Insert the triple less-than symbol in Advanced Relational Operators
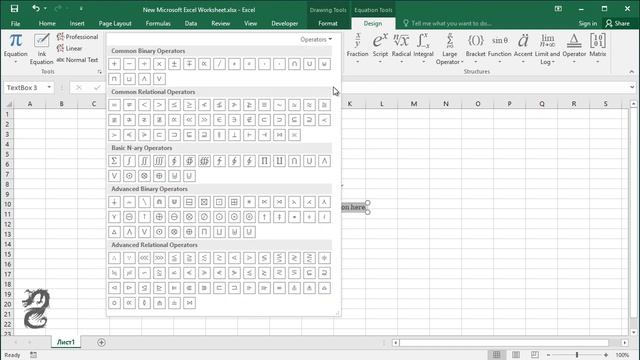This screenshot has width=640, height=360. (x=144, y=258)
